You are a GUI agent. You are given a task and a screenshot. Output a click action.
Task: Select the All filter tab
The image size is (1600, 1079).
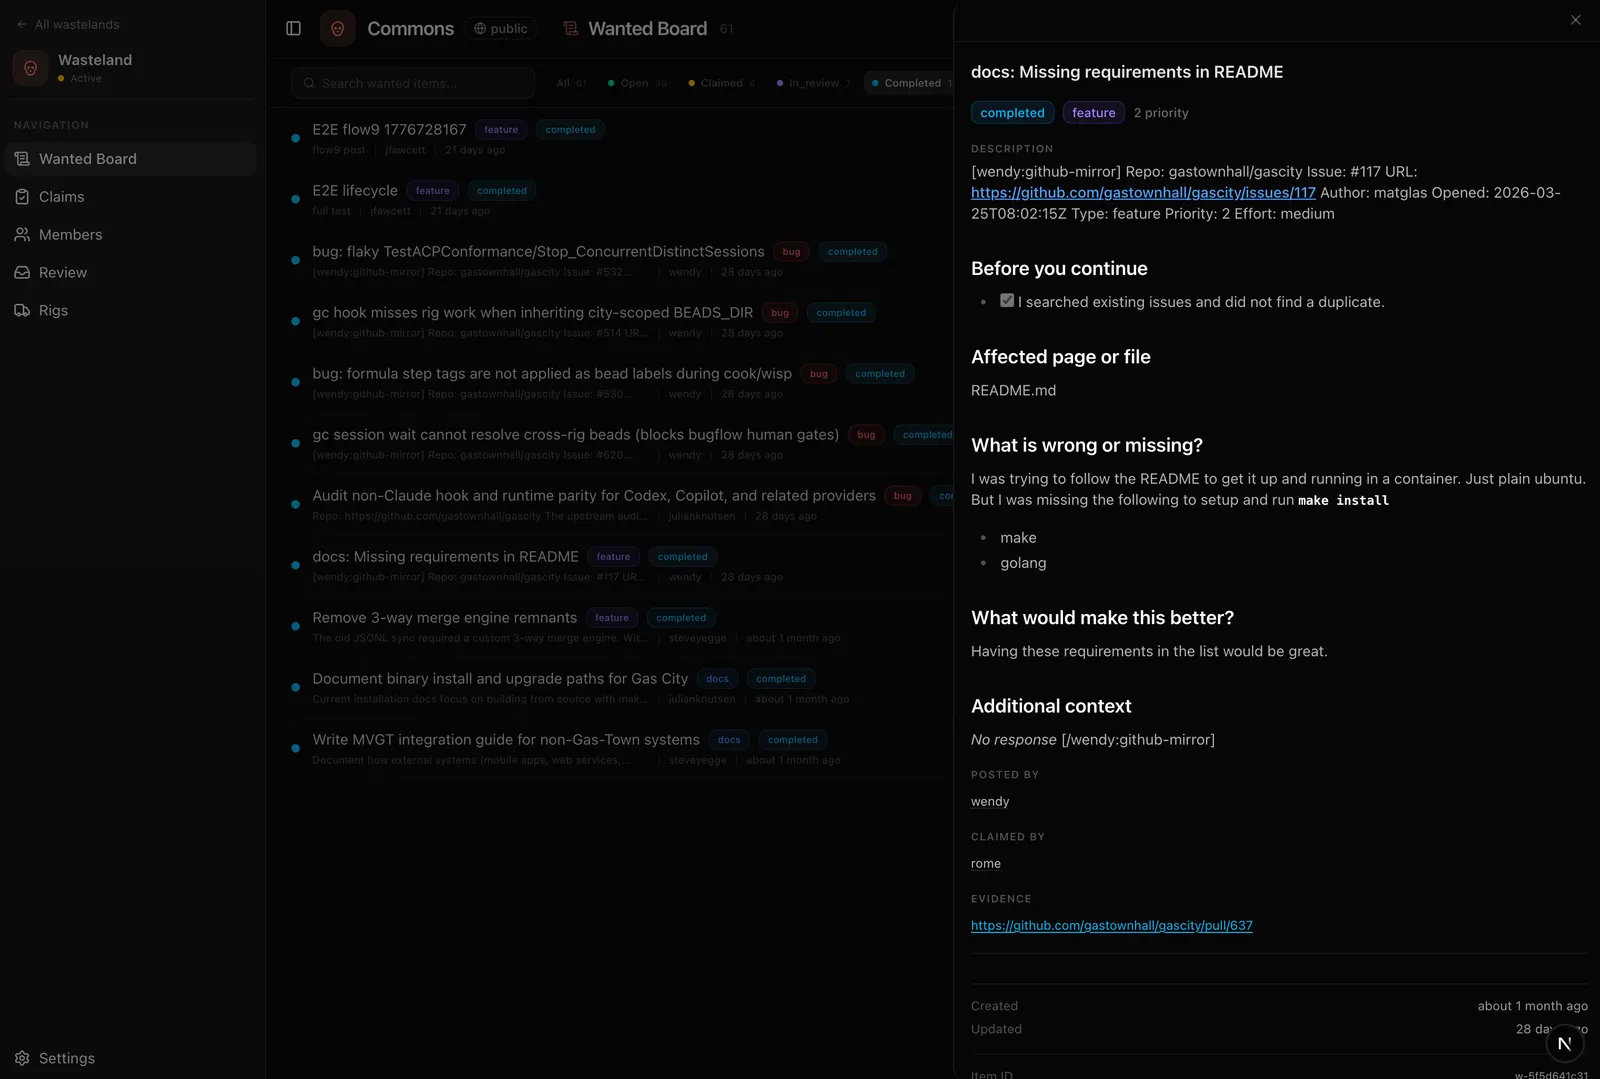[x=571, y=83]
